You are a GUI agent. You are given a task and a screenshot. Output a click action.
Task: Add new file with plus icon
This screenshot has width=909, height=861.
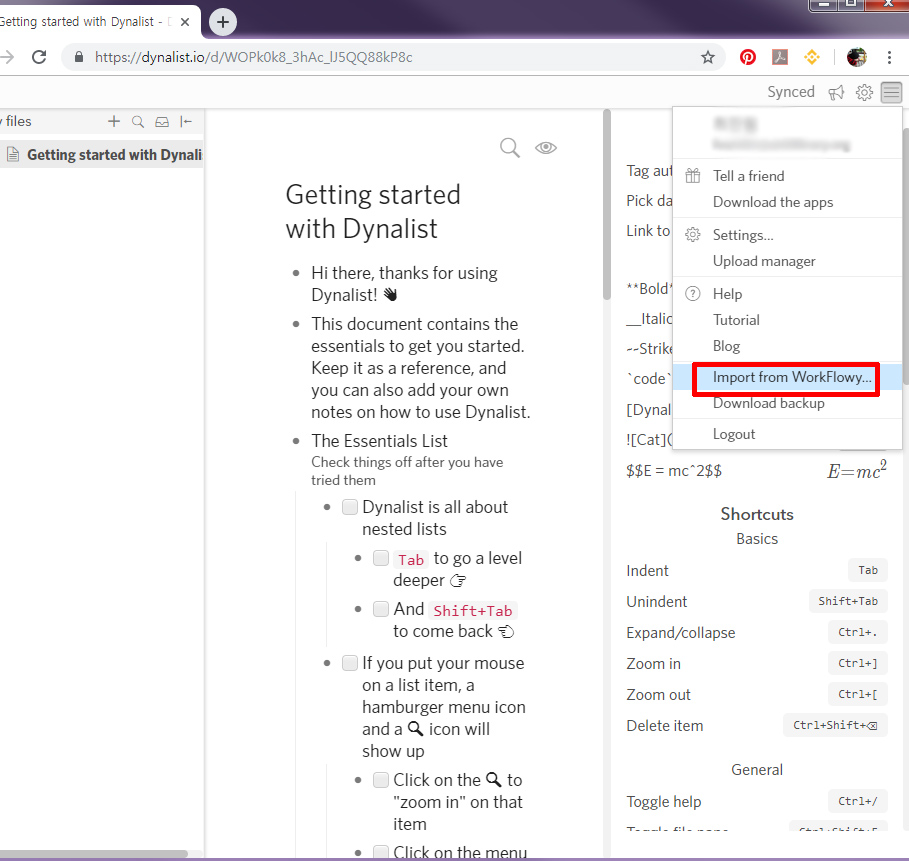tap(114, 121)
